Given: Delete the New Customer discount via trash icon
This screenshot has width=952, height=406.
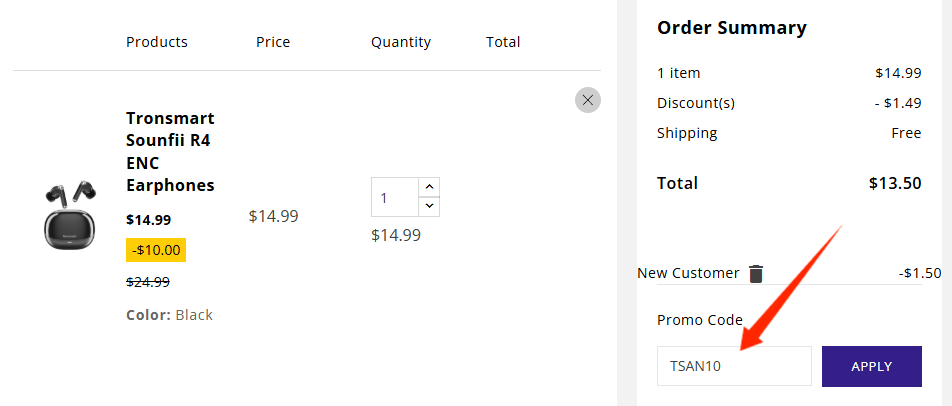Looking at the screenshot, I should pos(756,274).
